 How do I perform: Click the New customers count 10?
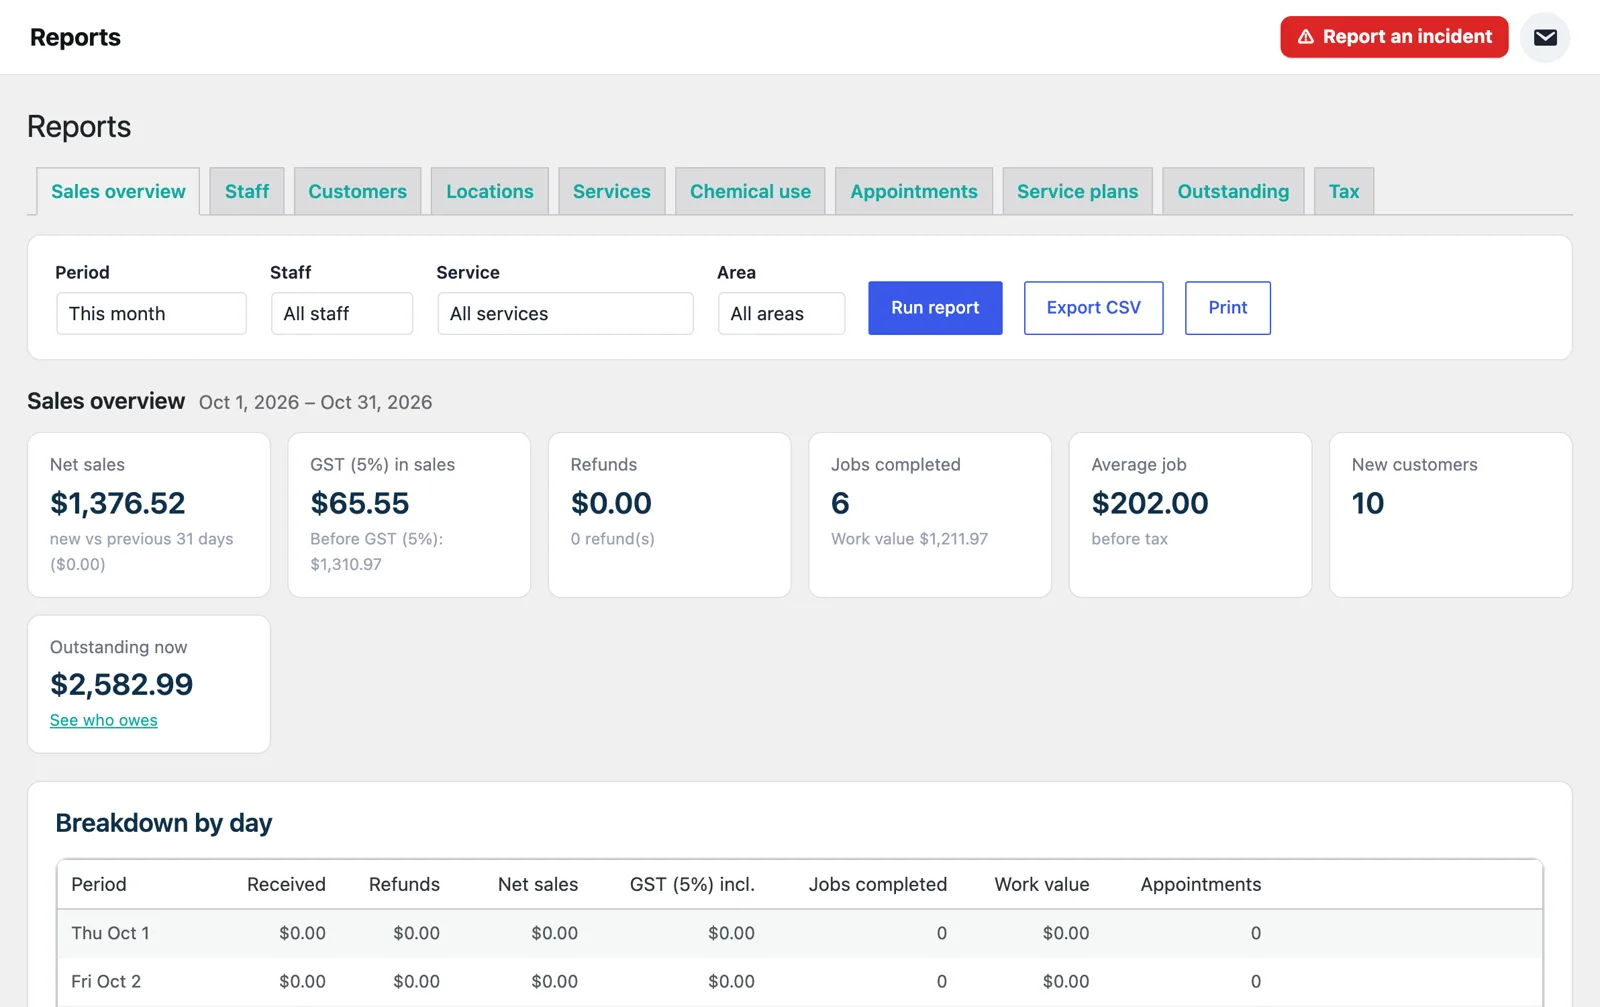tap(1368, 503)
